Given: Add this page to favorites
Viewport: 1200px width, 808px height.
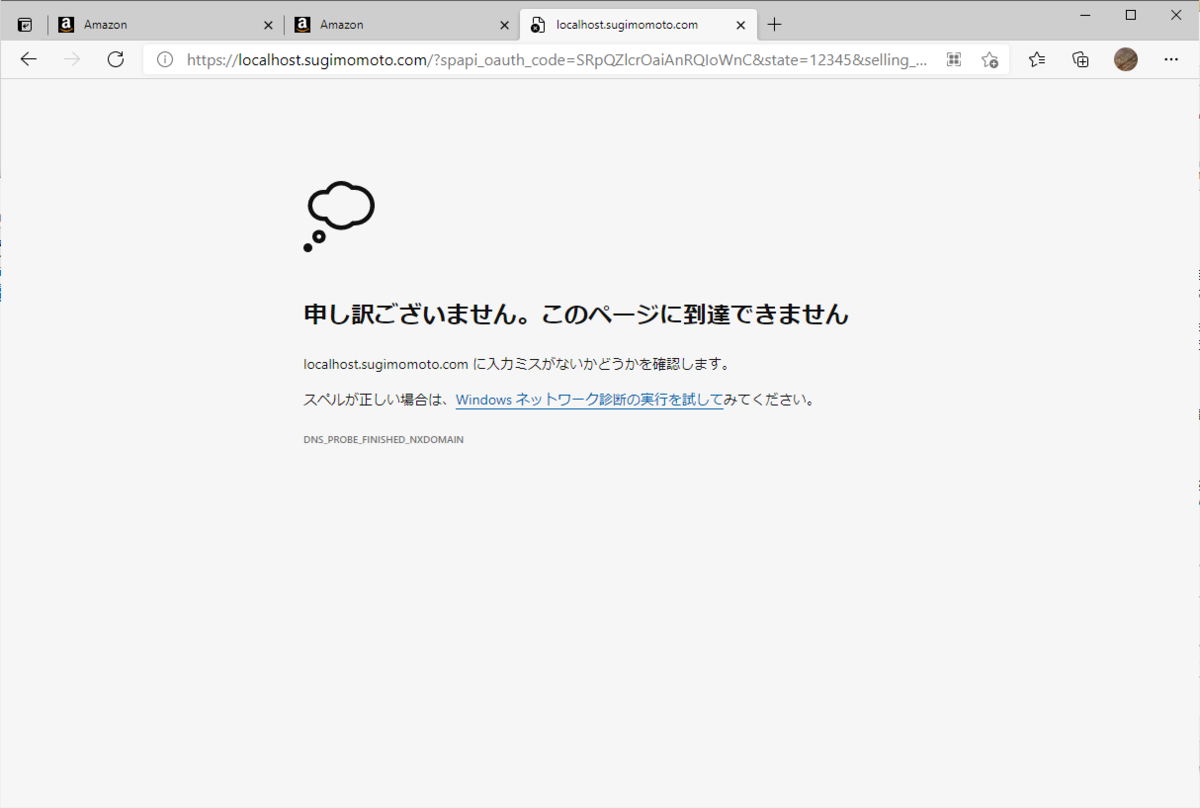Looking at the screenshot, I should (x=990, y=59).
